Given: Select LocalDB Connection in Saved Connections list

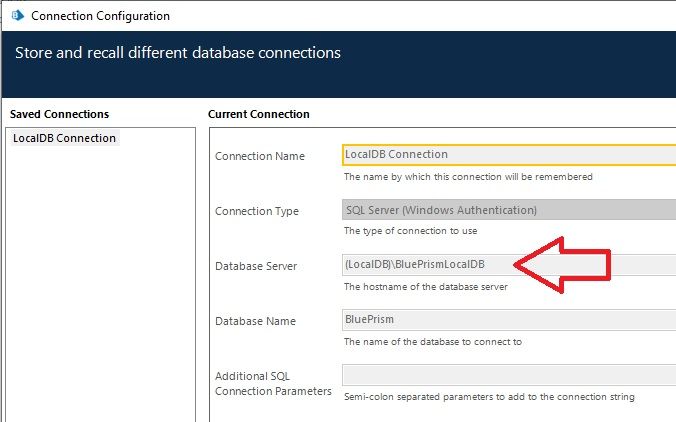Looking at the screenshot, I should coord(64,138).
